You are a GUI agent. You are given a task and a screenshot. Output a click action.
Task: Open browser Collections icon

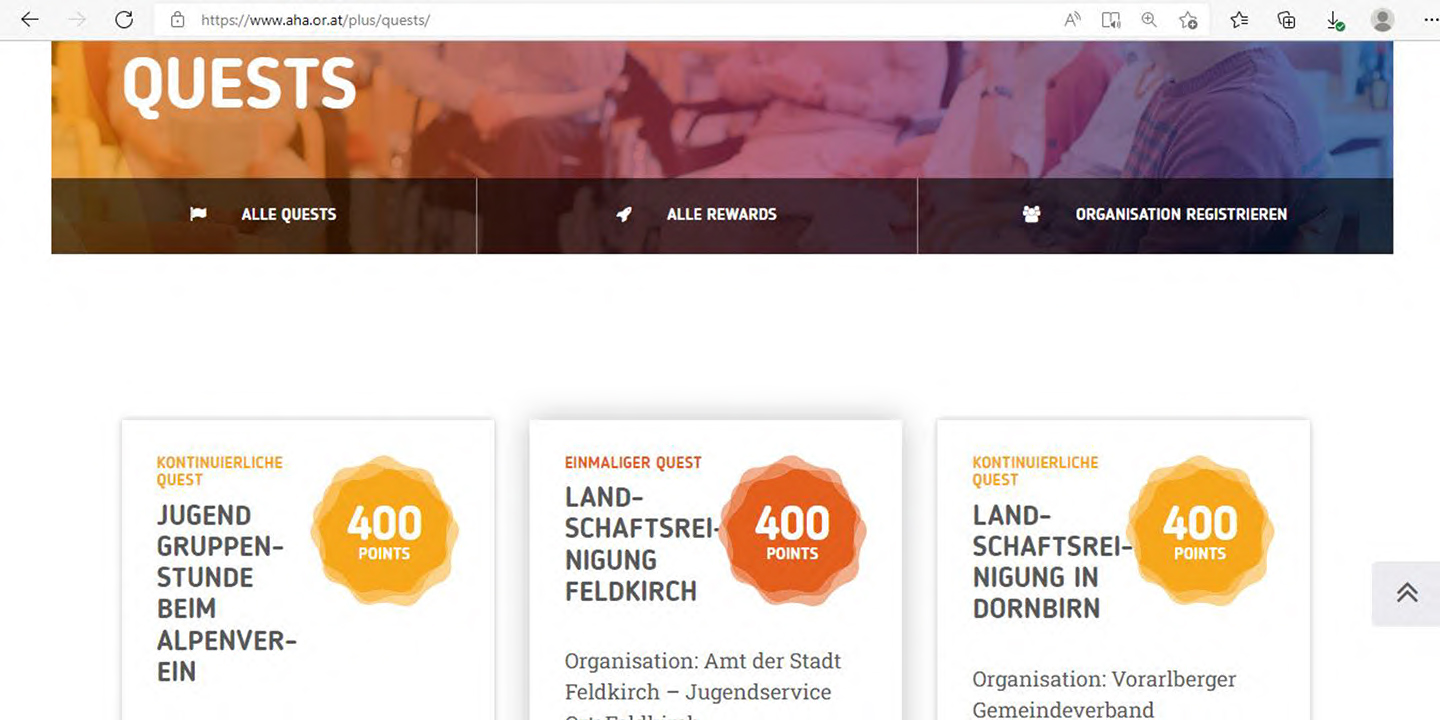(1287, 20)
